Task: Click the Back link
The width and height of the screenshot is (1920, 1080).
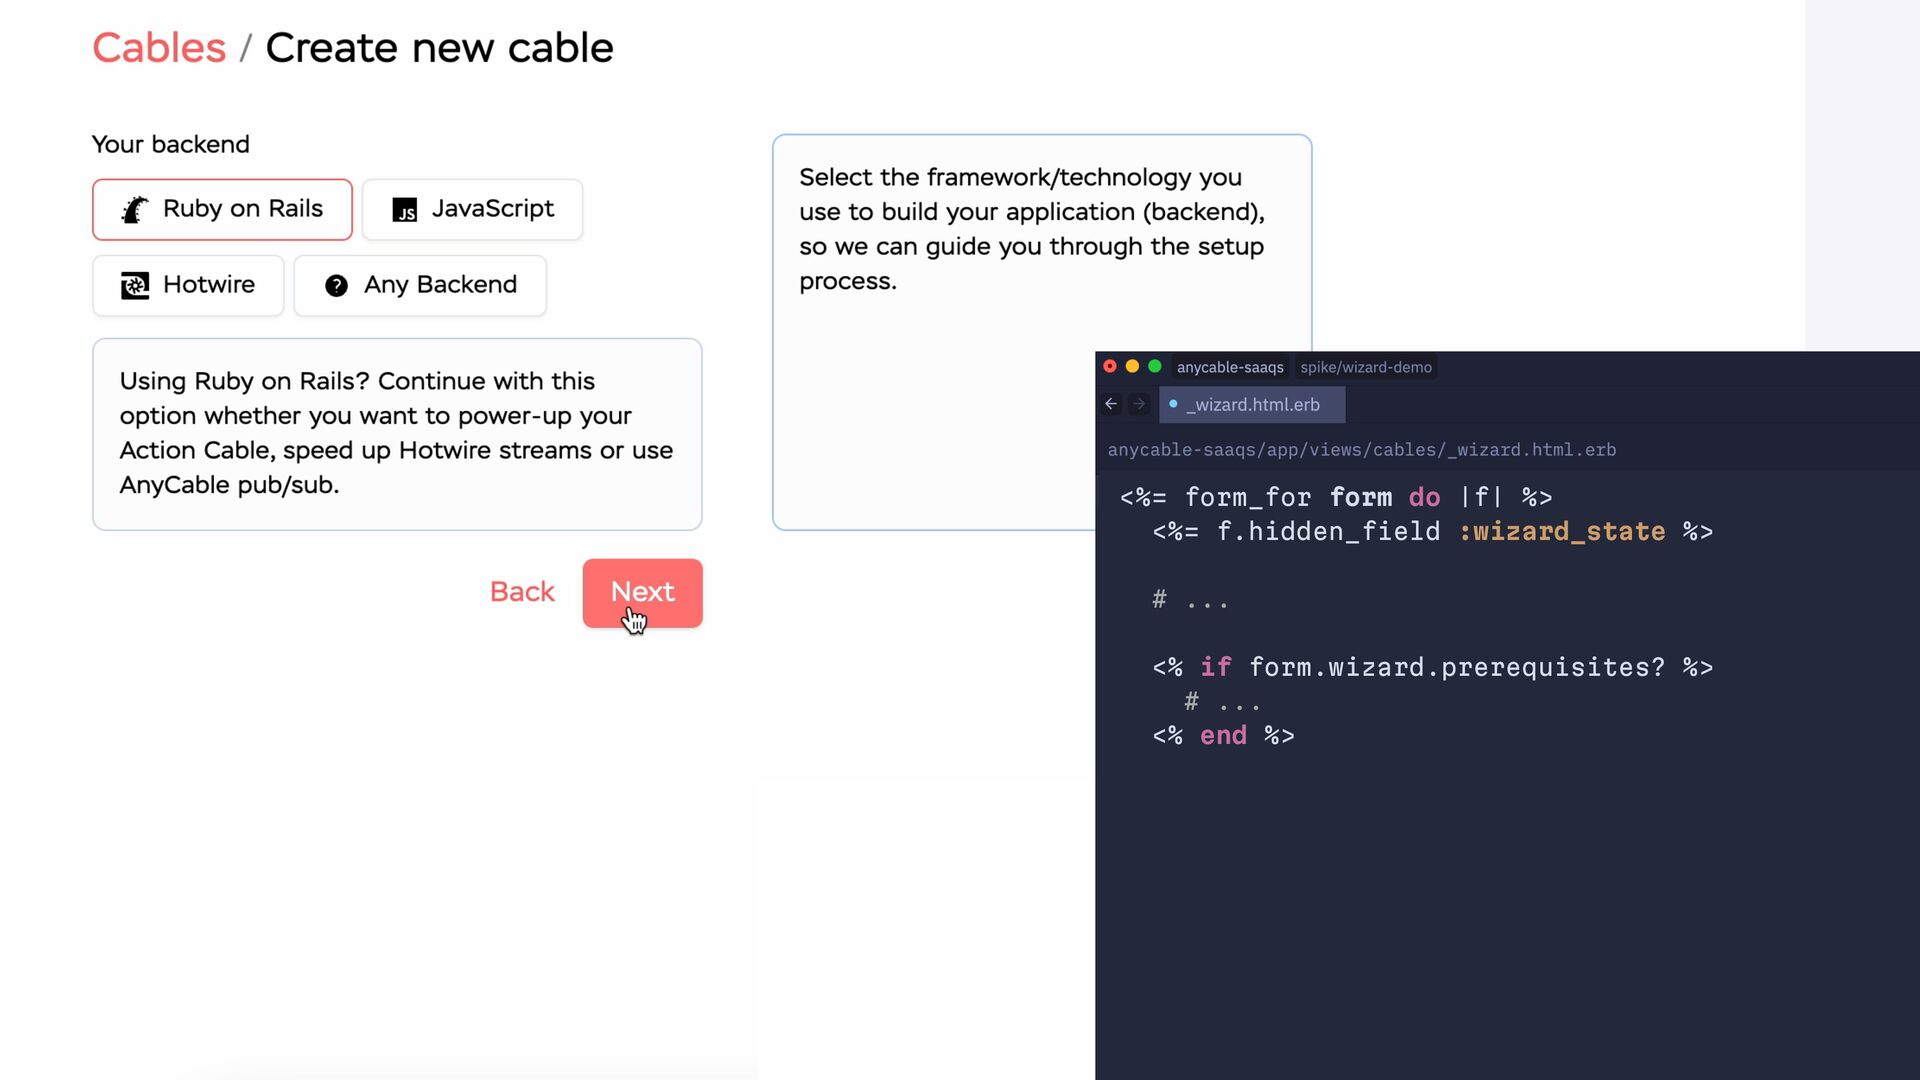Action: 521,592
